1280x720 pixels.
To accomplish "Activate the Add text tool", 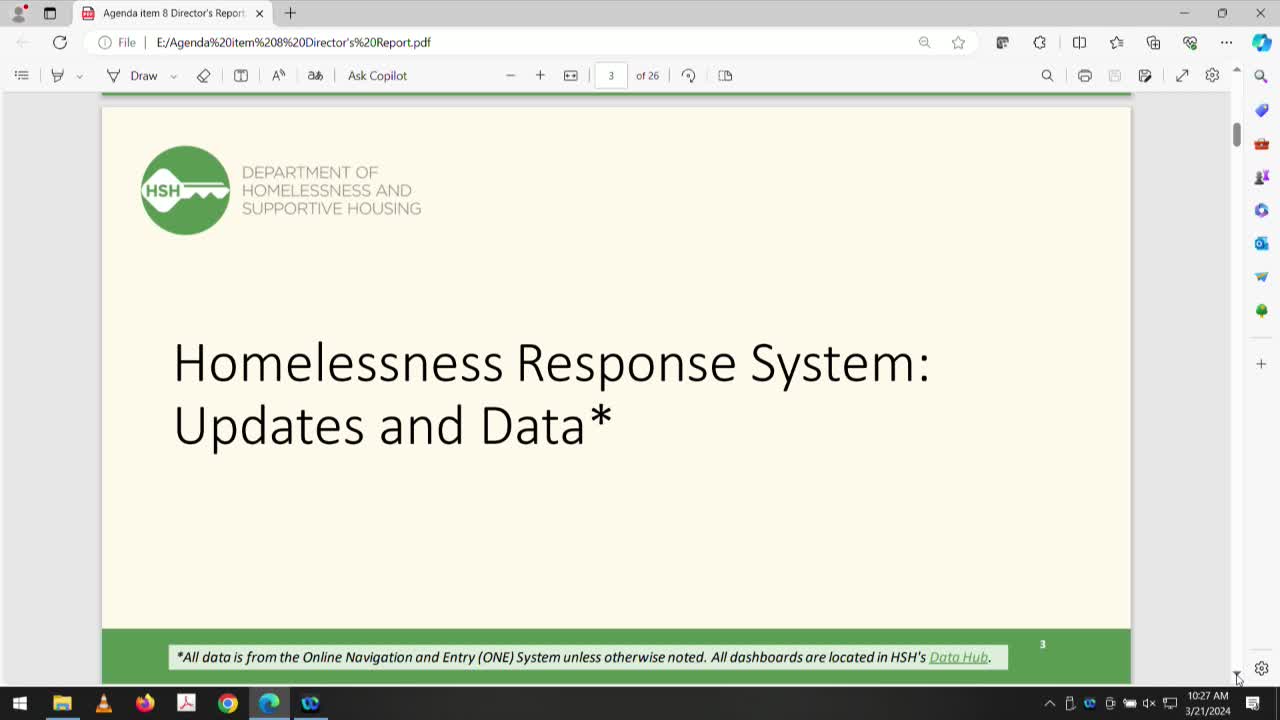I will click(x=241, y=75).
